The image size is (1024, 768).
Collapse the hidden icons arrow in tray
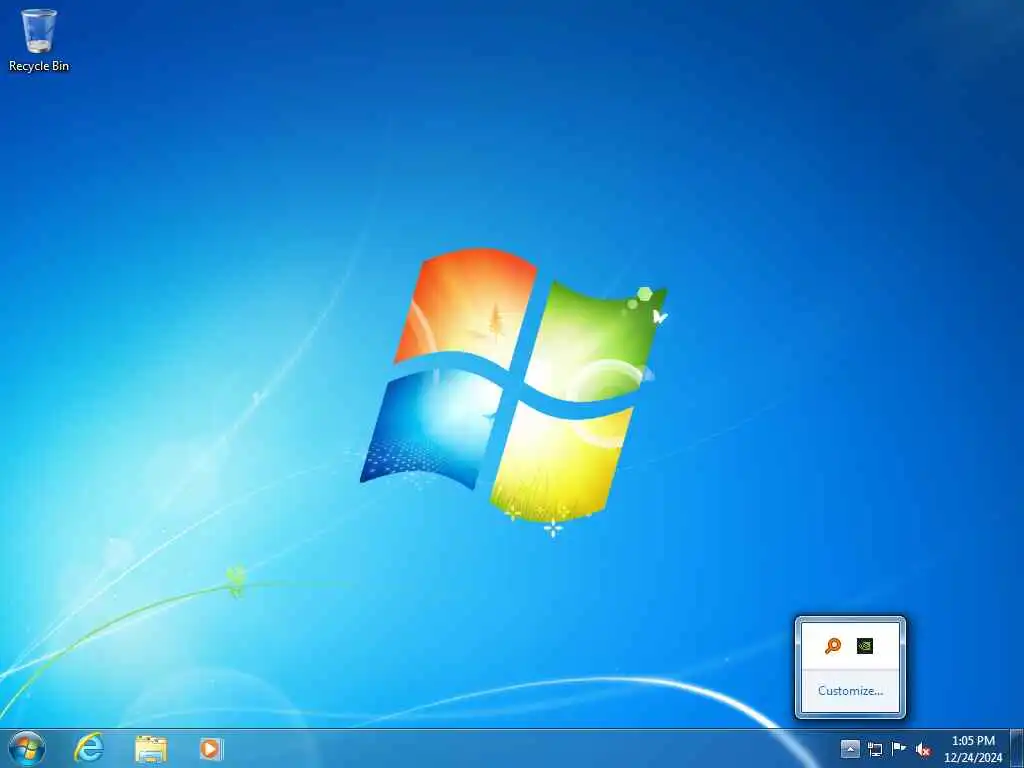tap(850, 748)
